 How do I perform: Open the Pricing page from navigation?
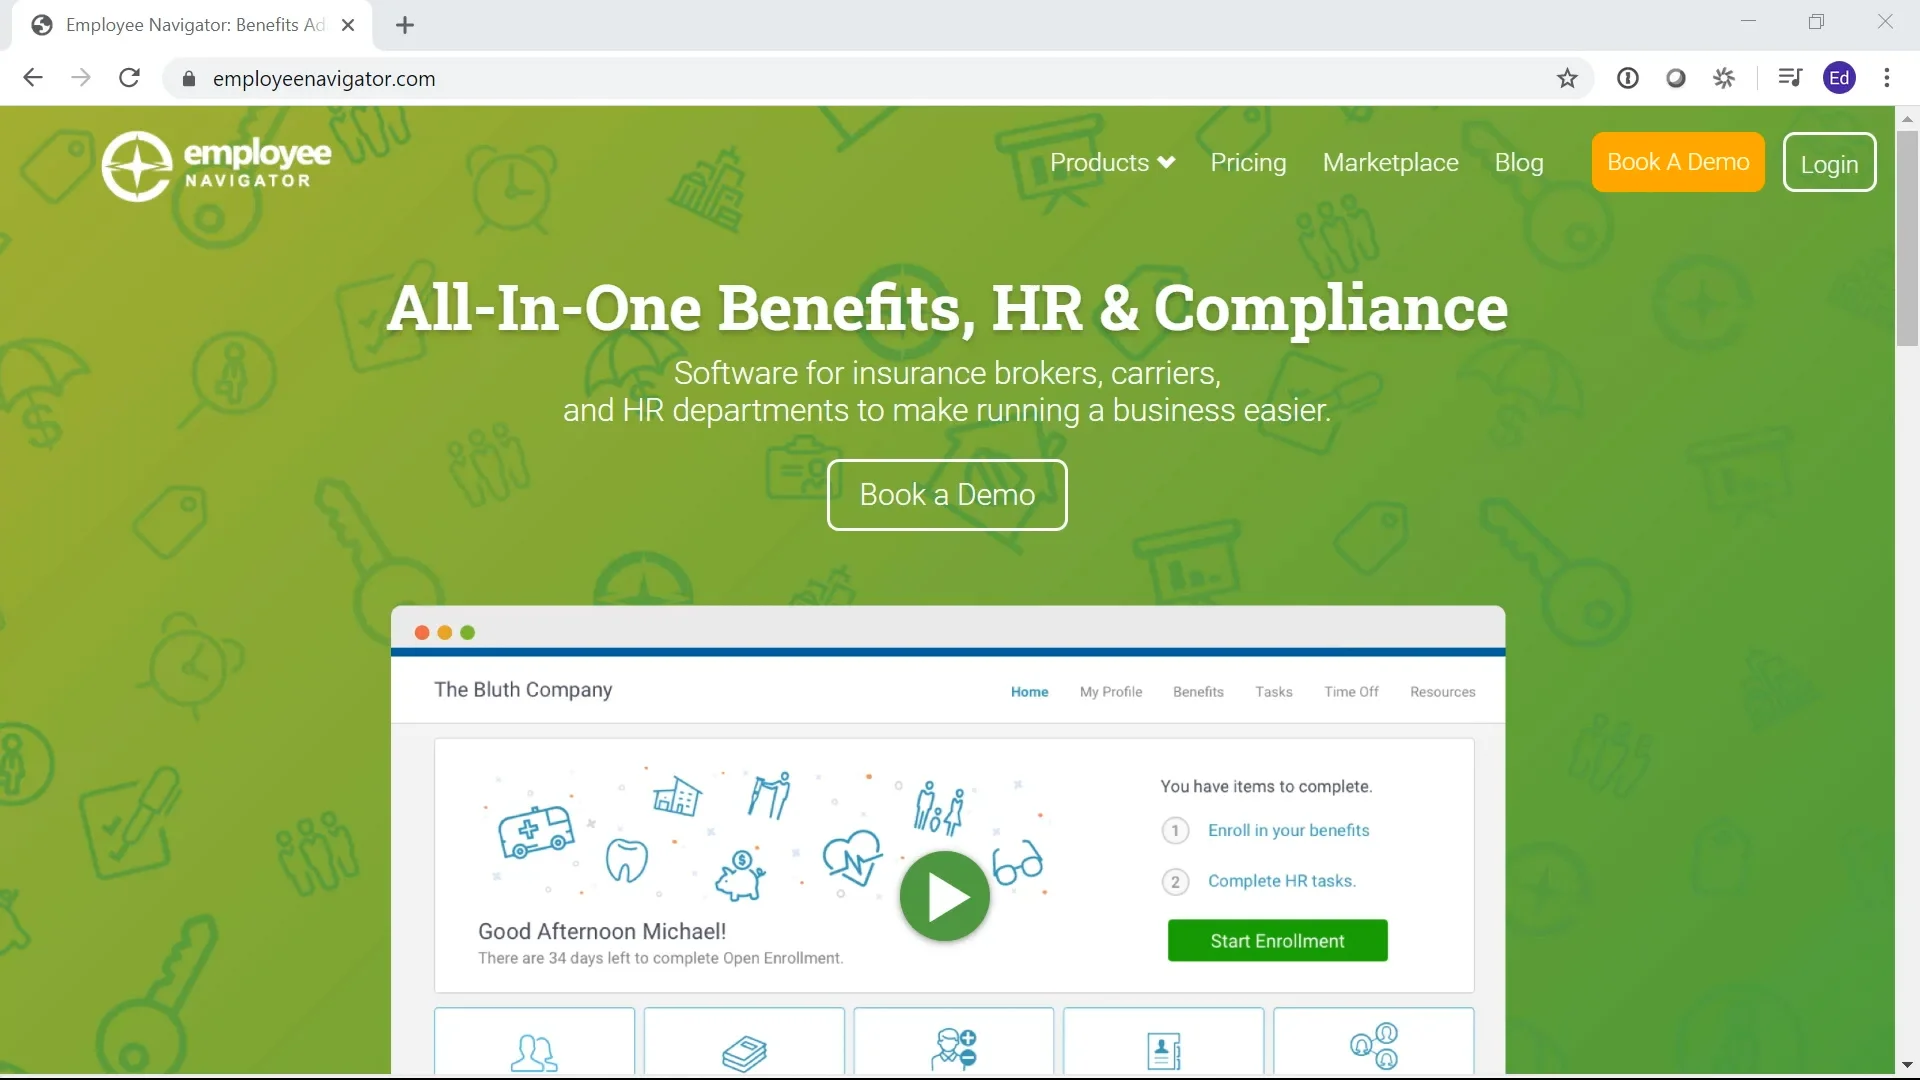click(1248, 162)
